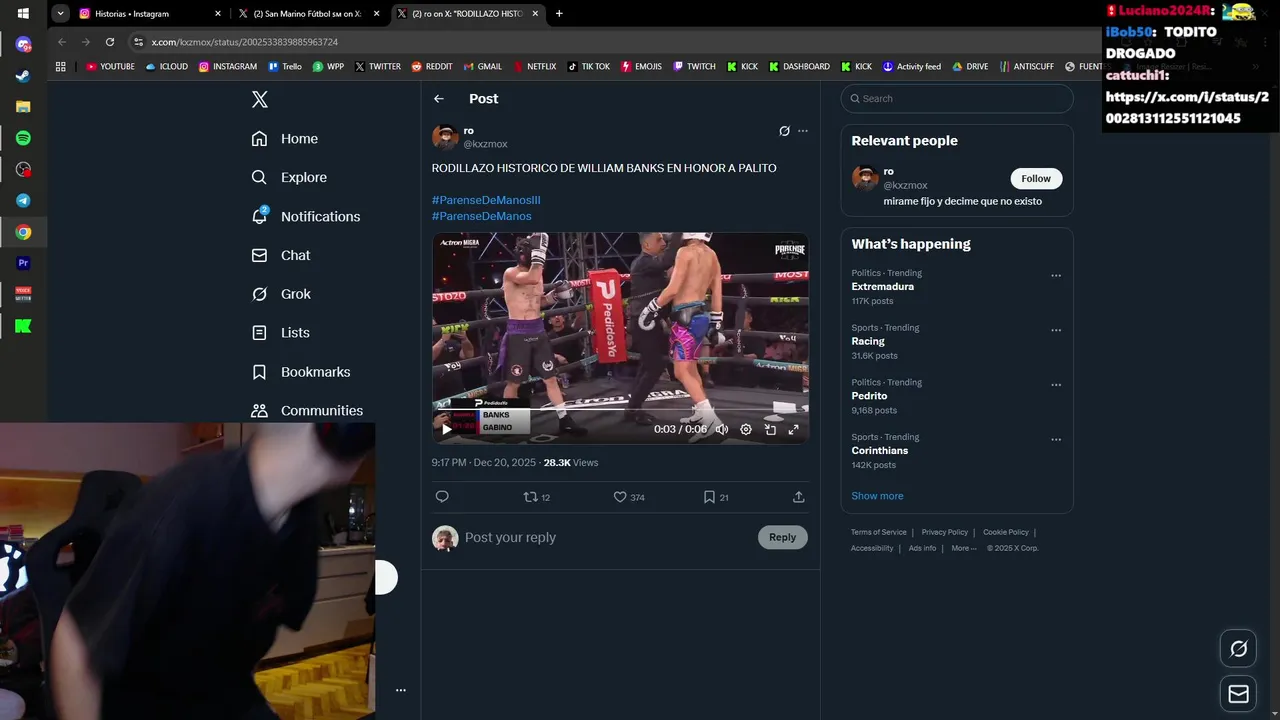The width and height of the screenshot is (1280, 720).
Task: Open more options for Racing trend
Action: click(x=1056, y=330)
